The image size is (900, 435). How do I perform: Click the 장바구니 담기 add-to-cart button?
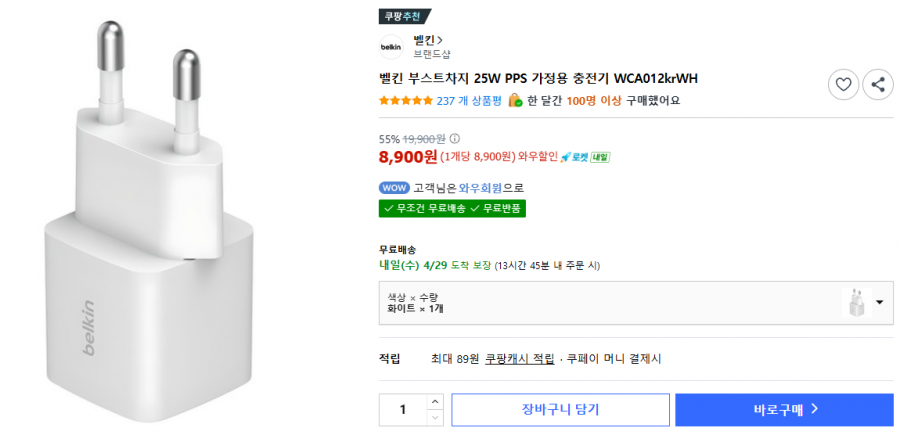(560, 409)
